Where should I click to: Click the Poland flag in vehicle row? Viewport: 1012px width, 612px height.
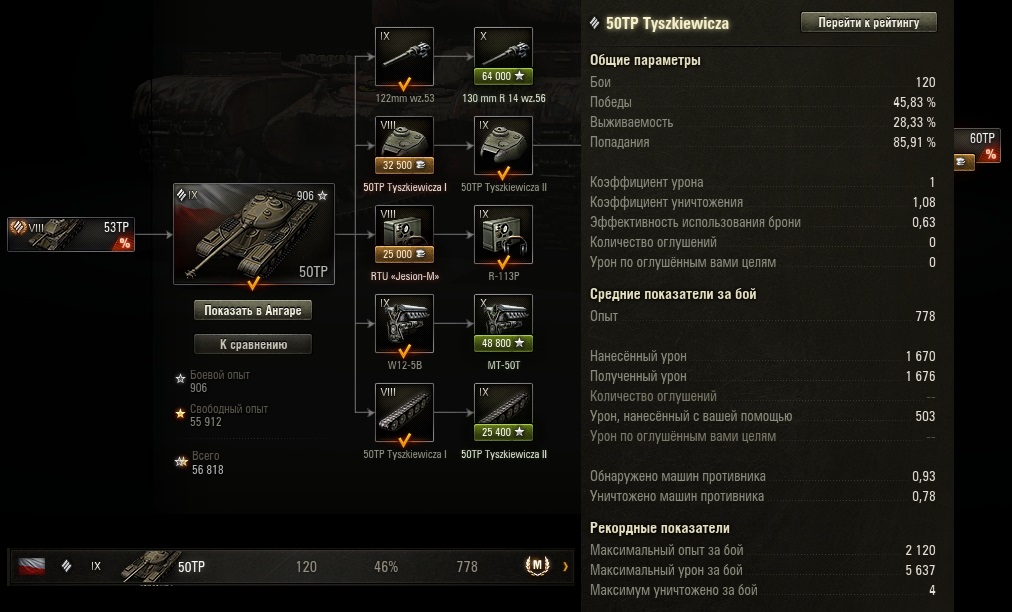(32, 567)
